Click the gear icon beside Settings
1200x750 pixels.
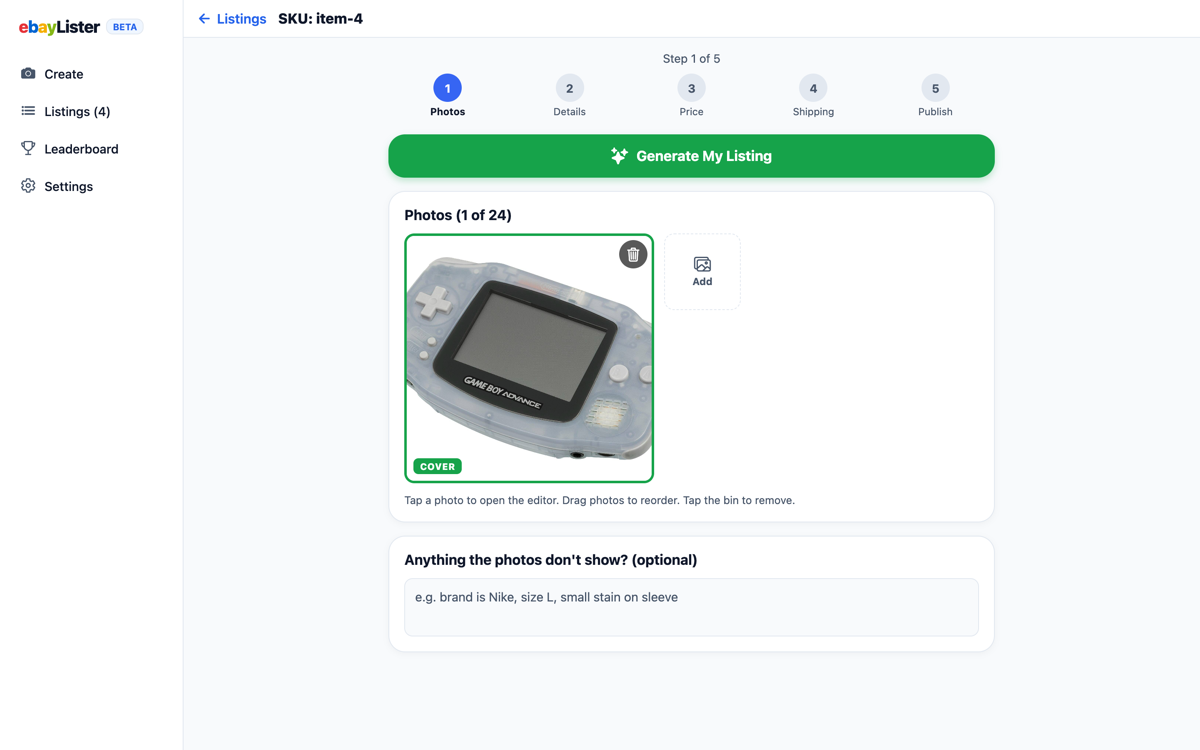tap(28, 186)
